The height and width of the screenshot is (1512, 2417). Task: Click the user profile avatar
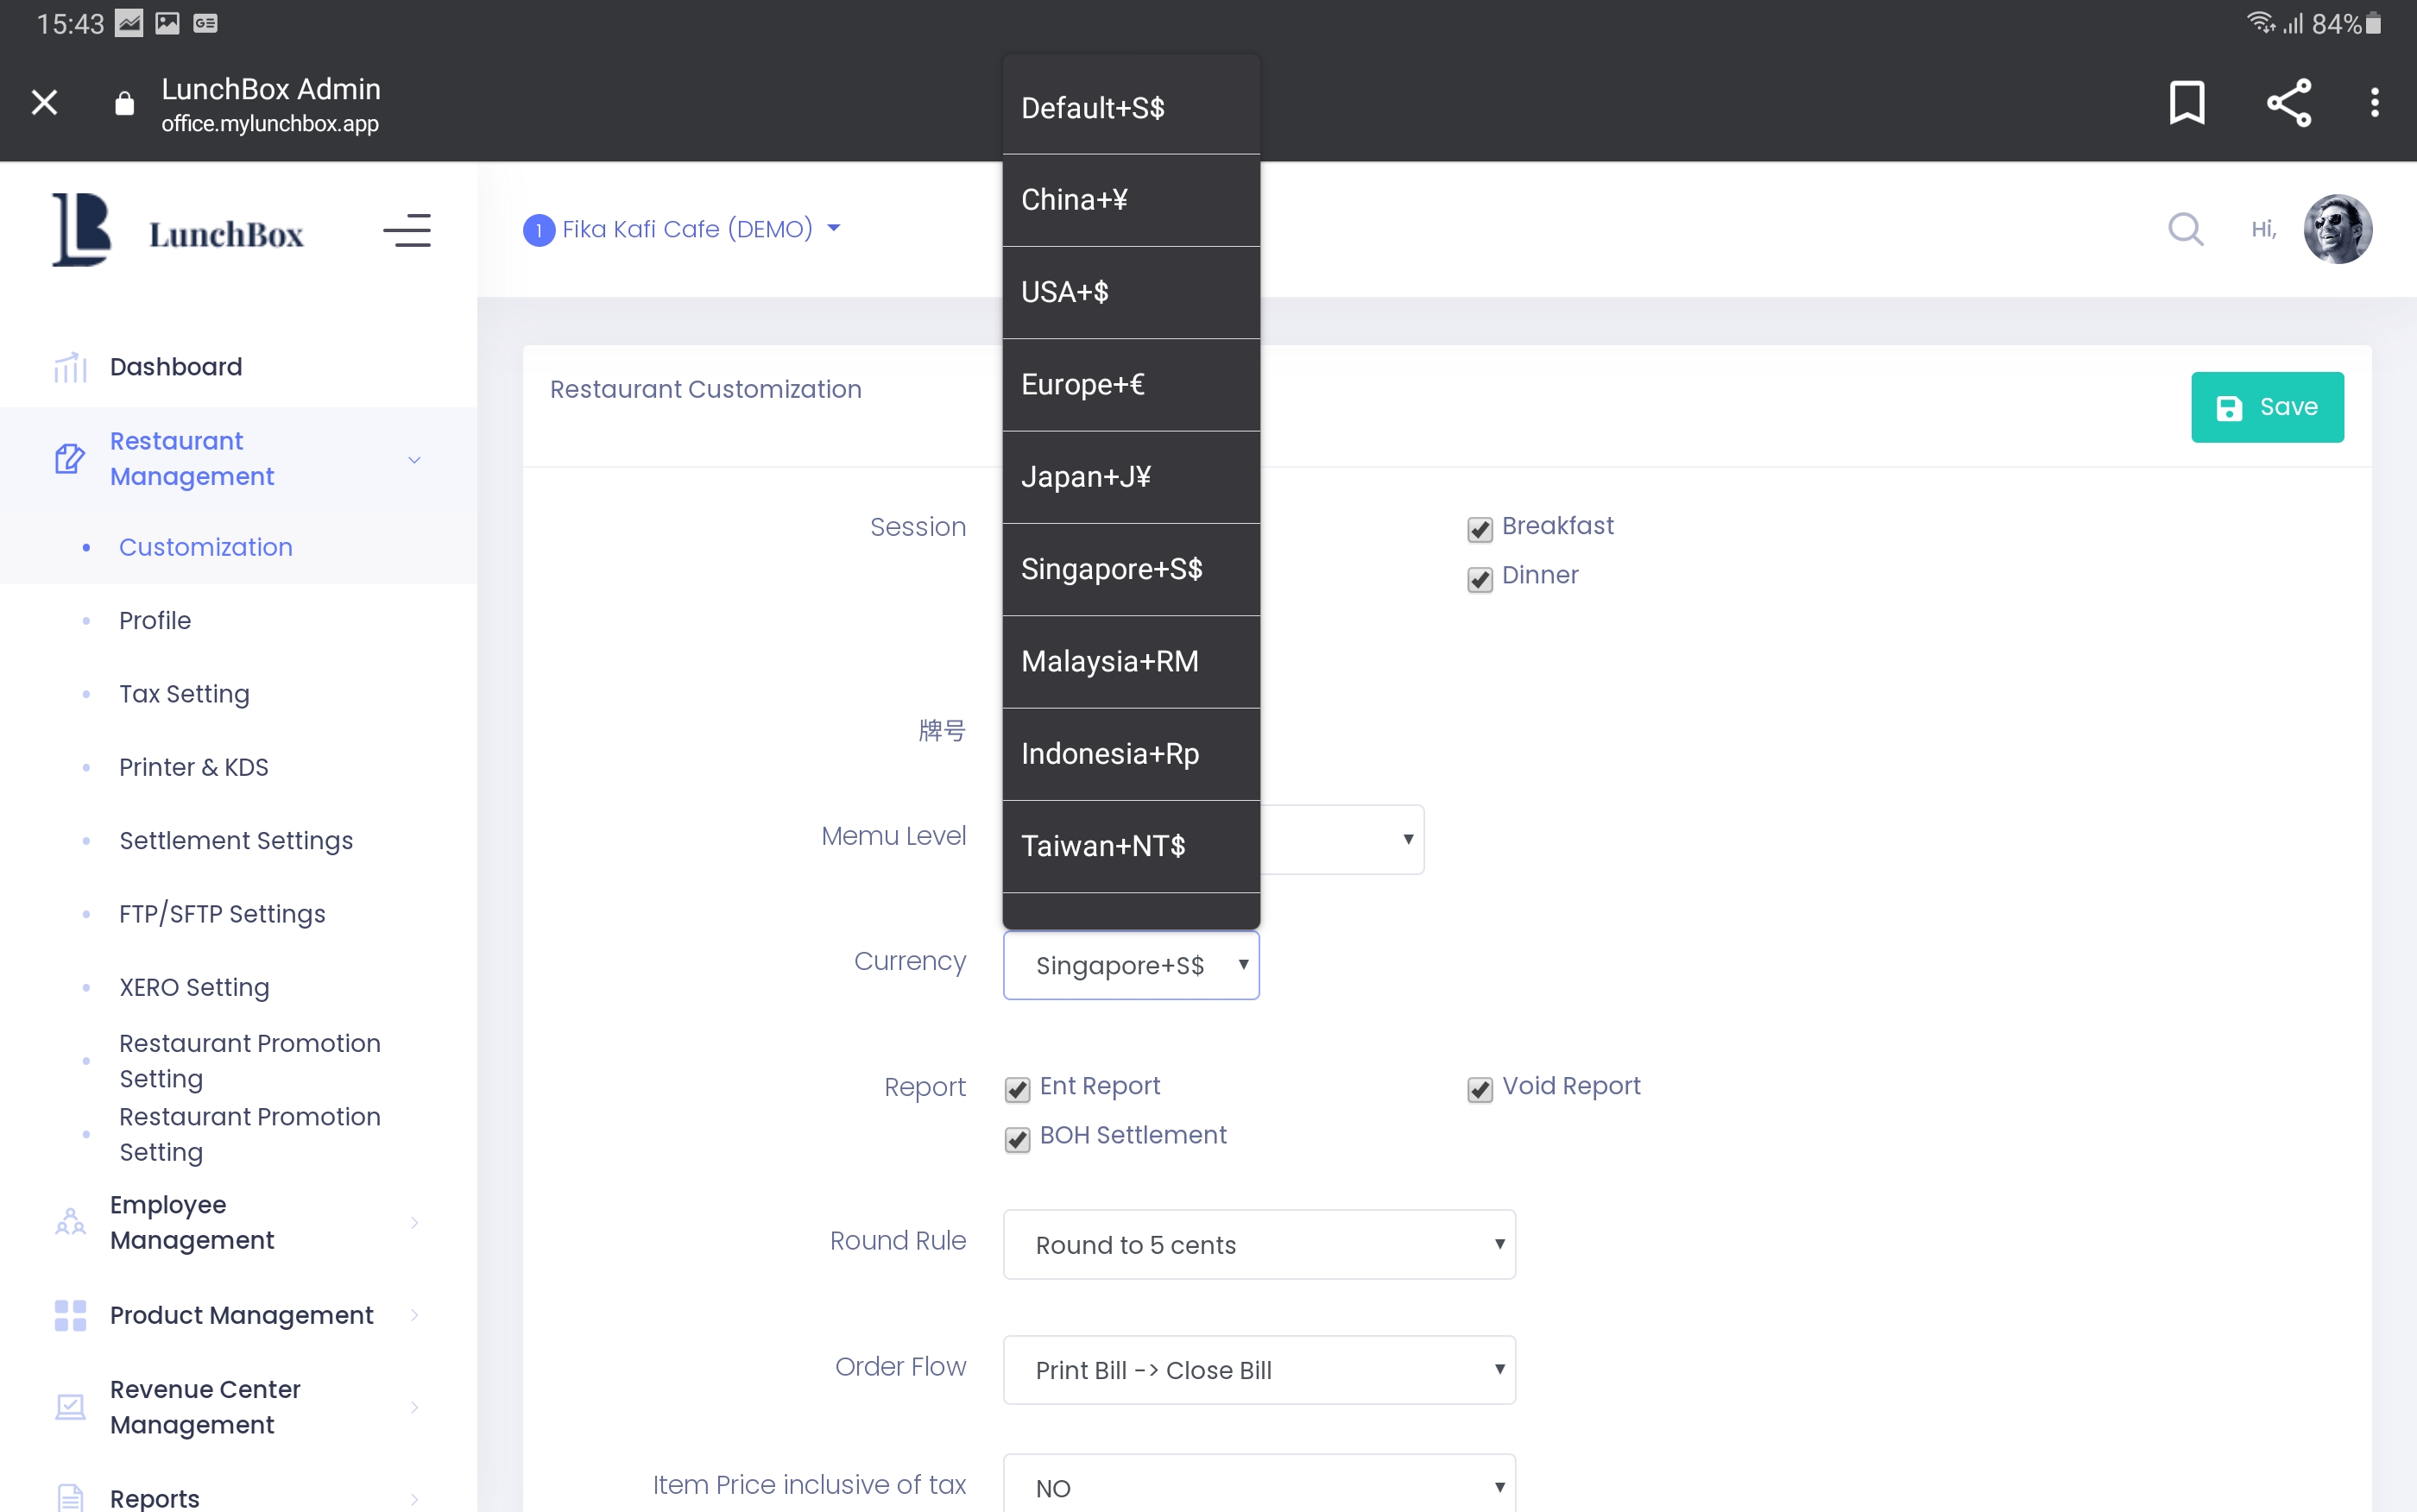(x=2337, y=229)
